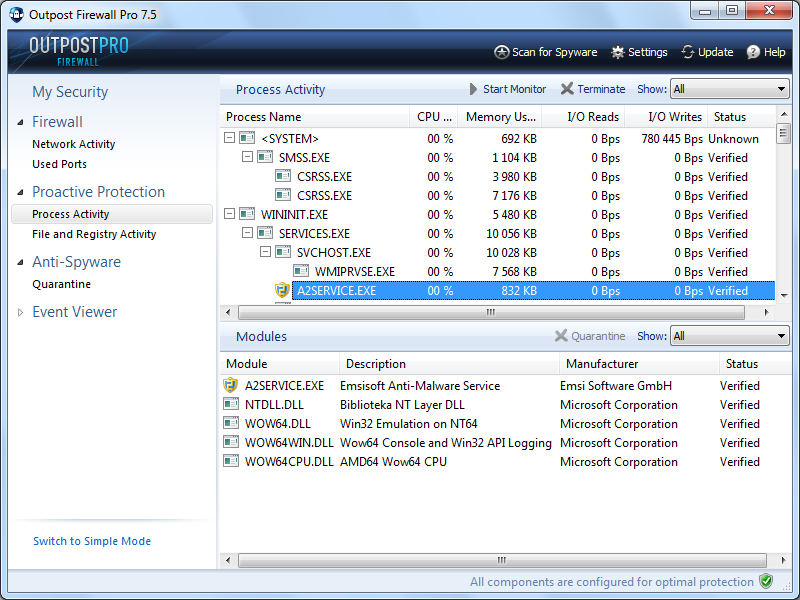Viewport: 800px width, 600px height.
Task: Open Help from the question mark icon
Action: (753, 52)
